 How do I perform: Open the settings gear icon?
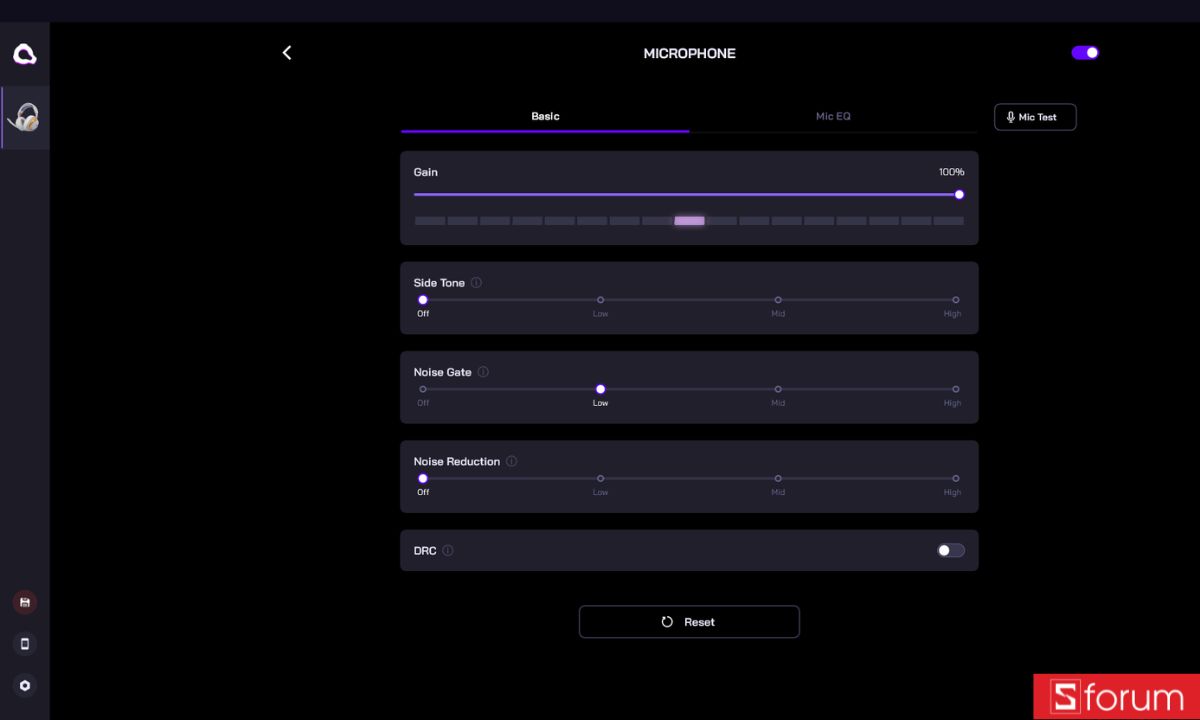25,686
